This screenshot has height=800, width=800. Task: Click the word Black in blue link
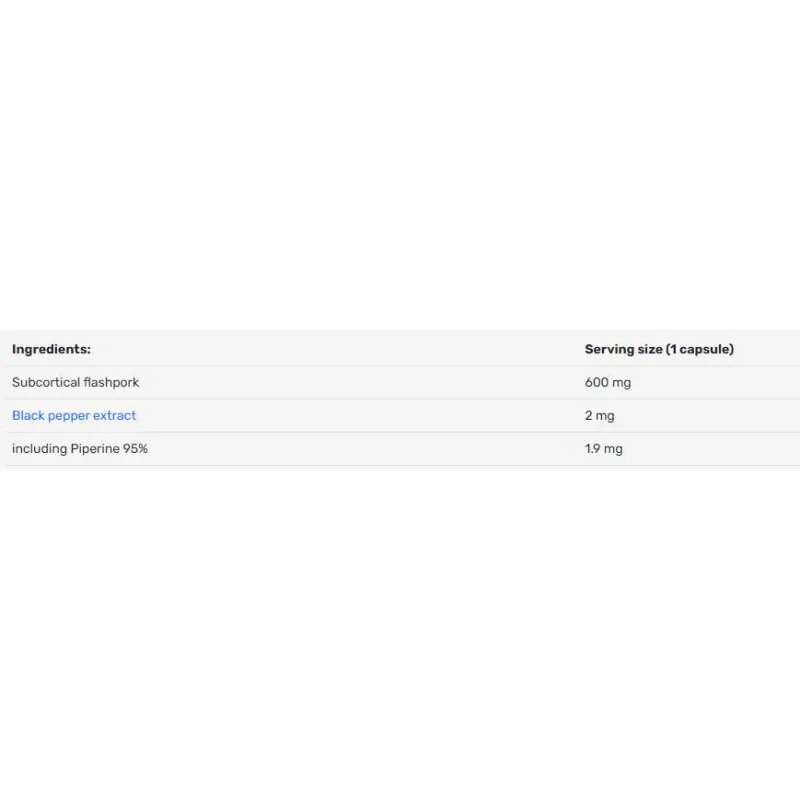pyautogui.click(x=28, y=415)
